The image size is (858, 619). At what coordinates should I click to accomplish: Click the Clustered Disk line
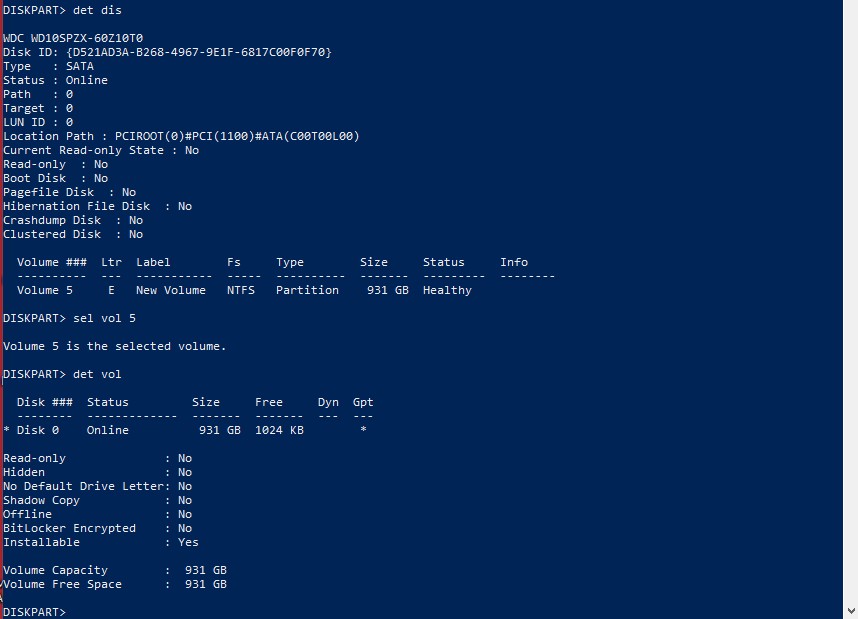pos(73,234)
